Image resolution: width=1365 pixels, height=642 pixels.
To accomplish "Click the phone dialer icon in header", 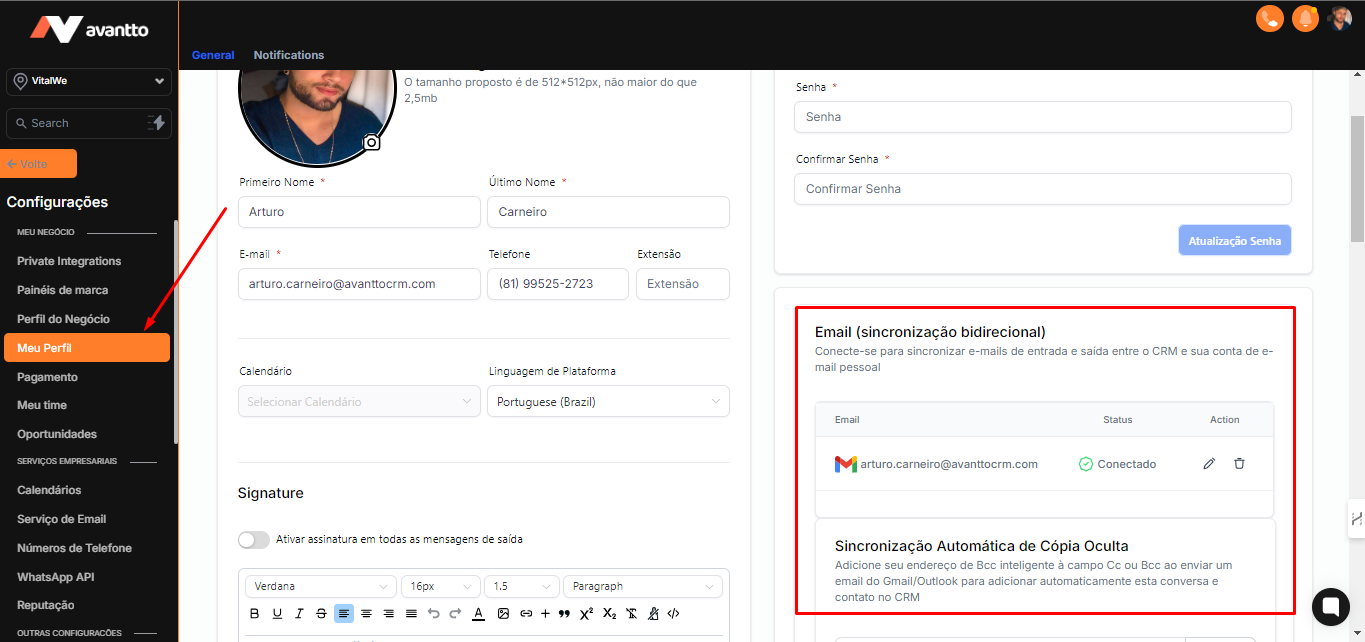I will pyautogui.click(x=1269, y=18).
